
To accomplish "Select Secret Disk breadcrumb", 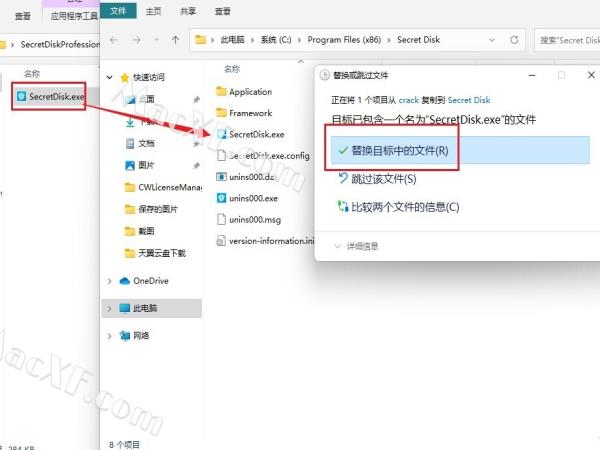I will (x=419, y=40).
